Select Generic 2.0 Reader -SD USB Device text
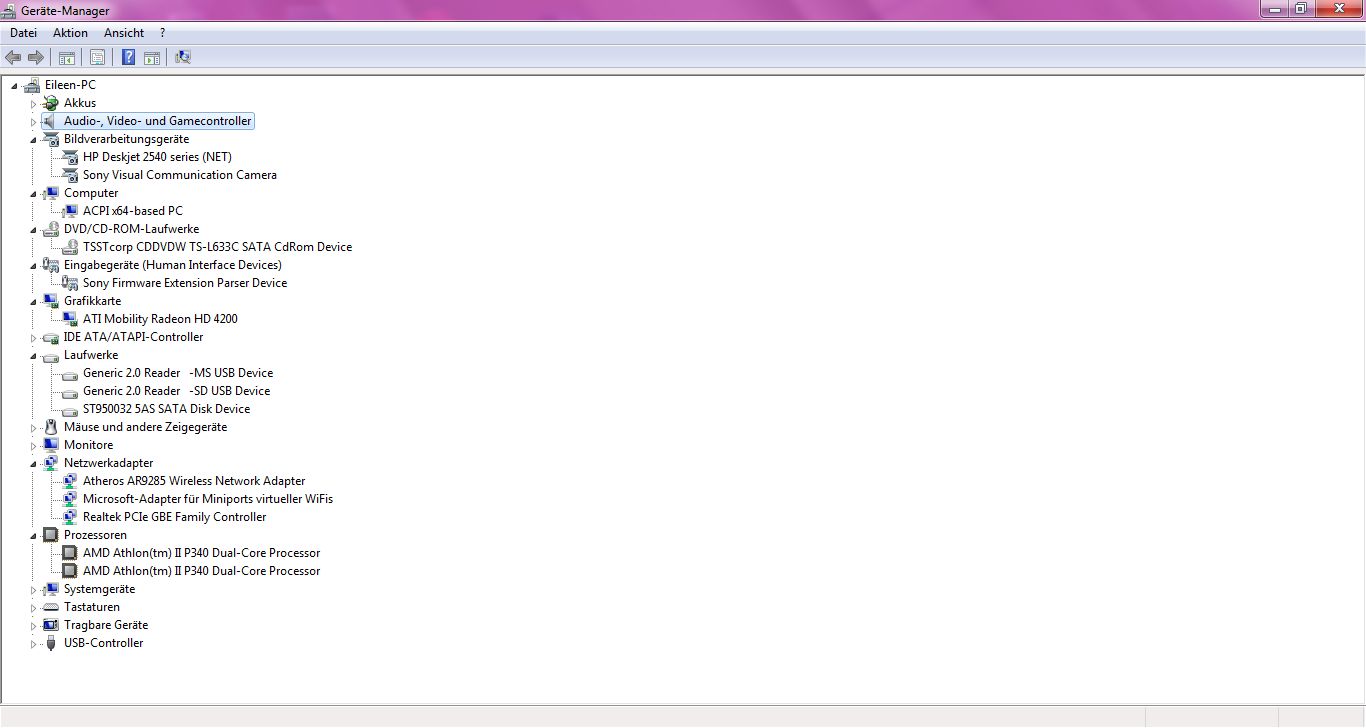Image resolution: width=1366 pixels, height=728 pixels. pos(177,391)
